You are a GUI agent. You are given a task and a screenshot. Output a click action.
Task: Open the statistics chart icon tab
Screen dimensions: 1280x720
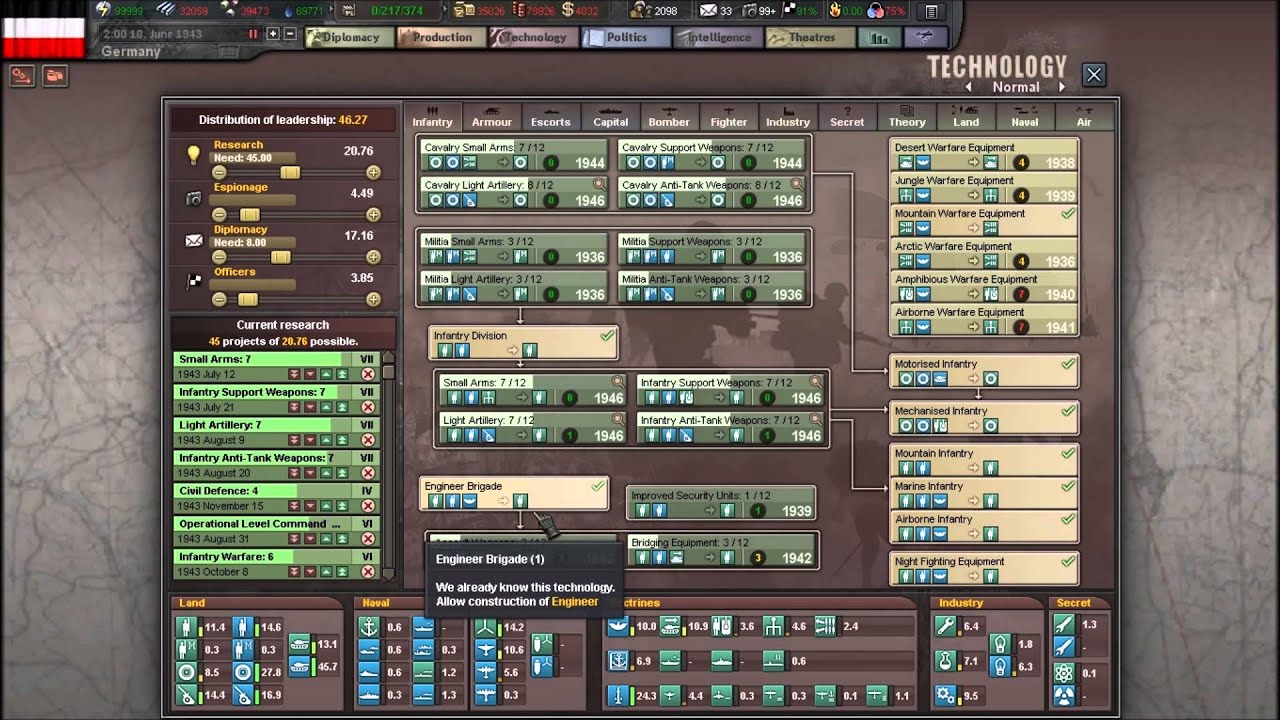tap(879, 37)
